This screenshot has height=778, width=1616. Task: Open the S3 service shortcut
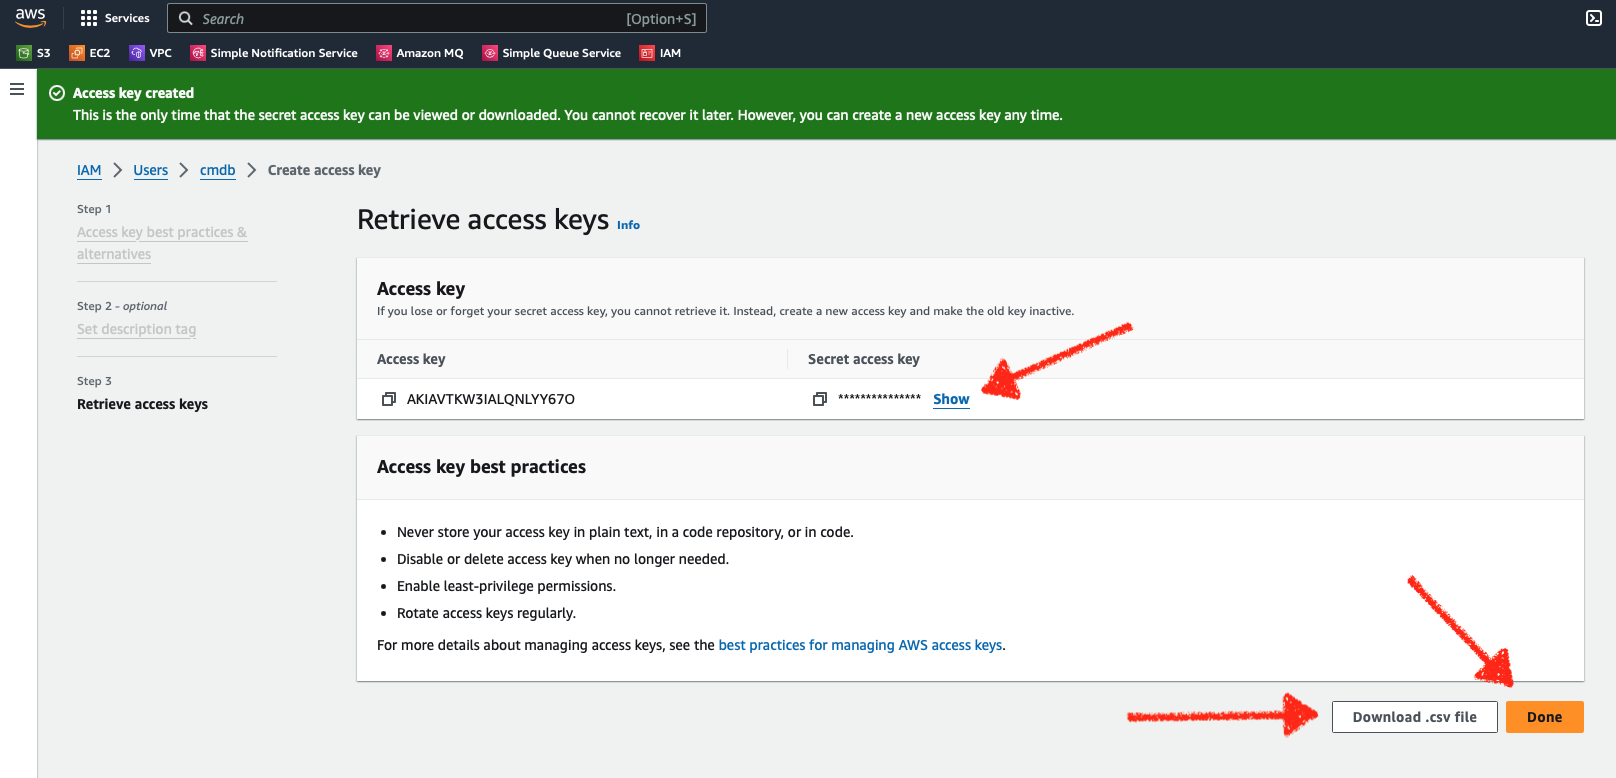coord(34,53)
